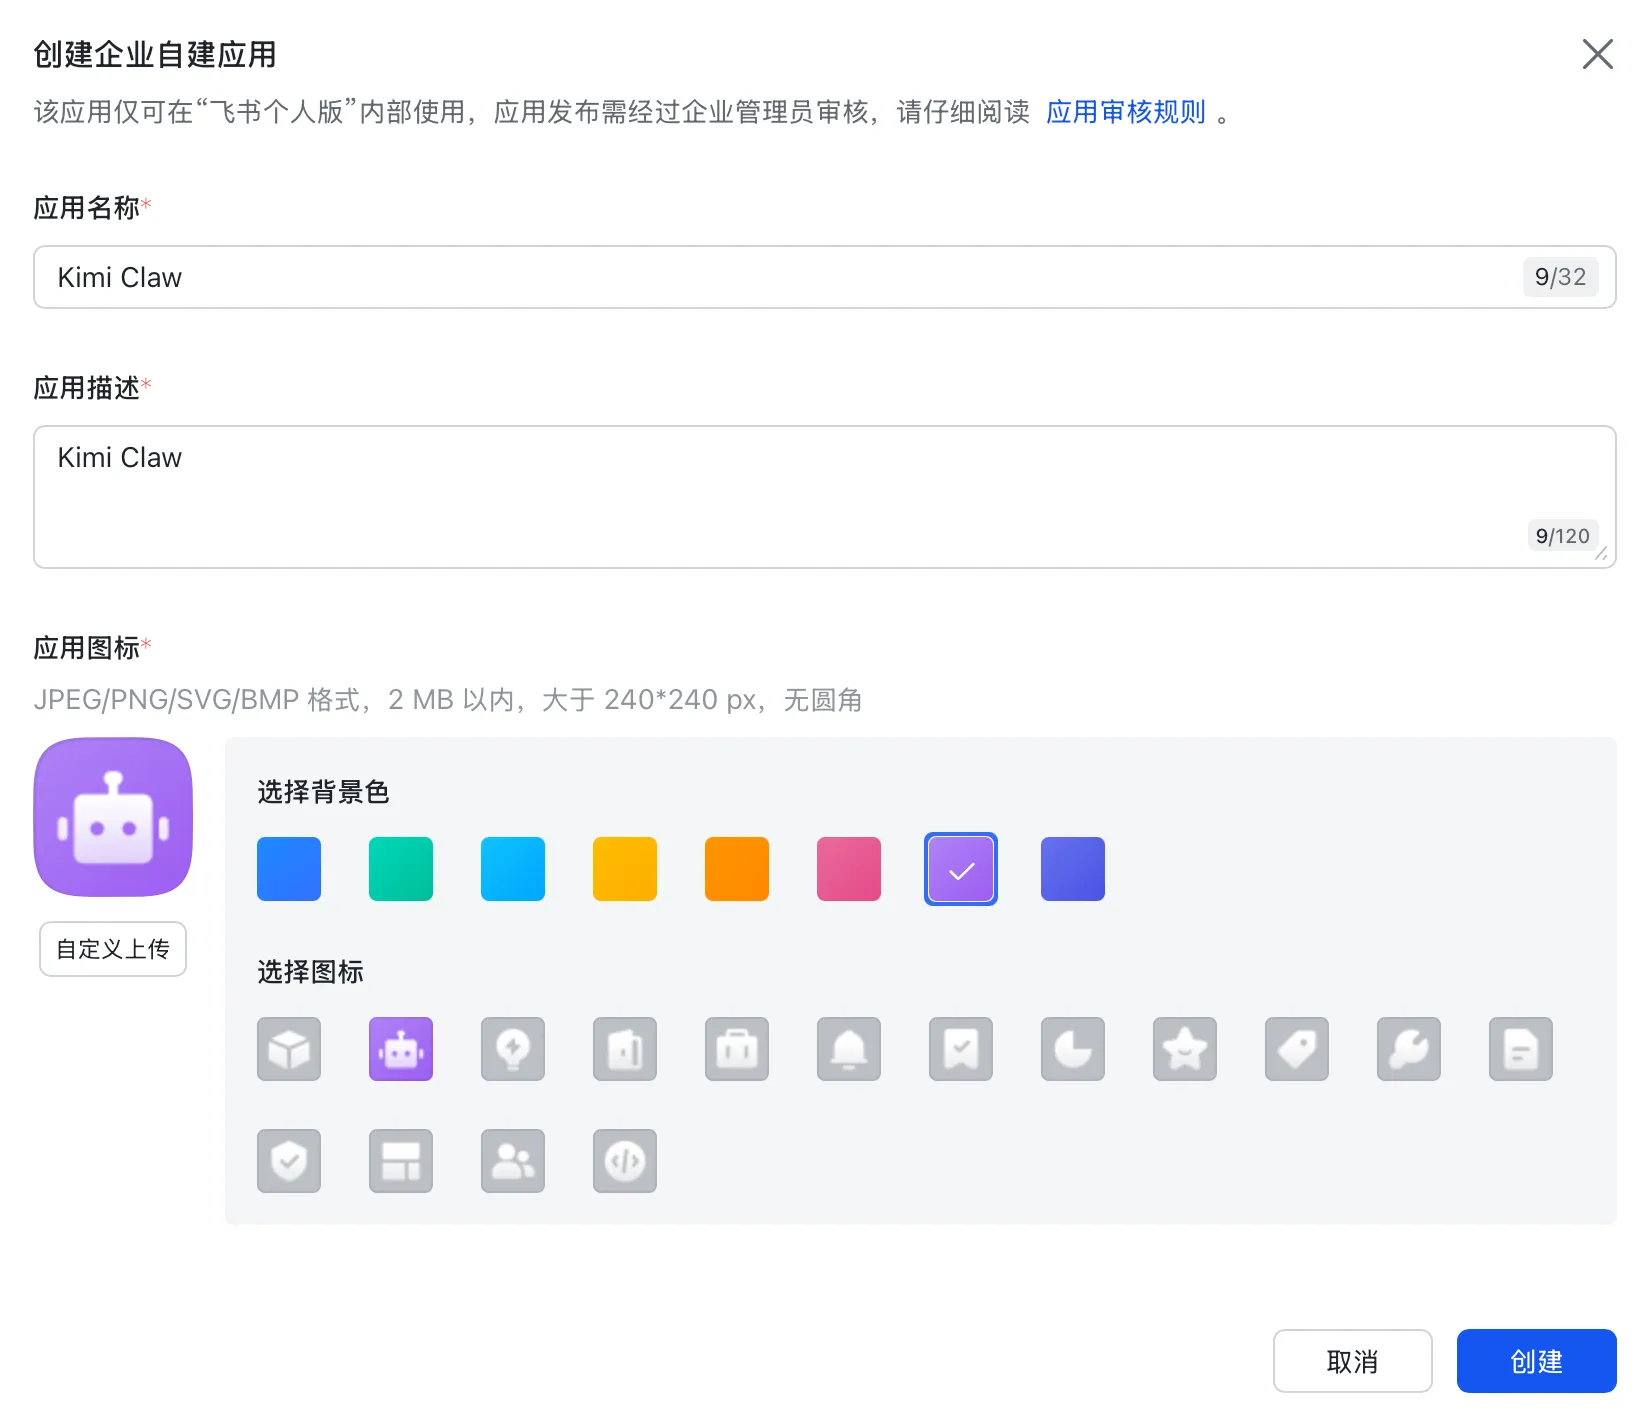1648x1426 pixels.
Task: Pick the lightbulb icon option
Action: pos(513,1049)
